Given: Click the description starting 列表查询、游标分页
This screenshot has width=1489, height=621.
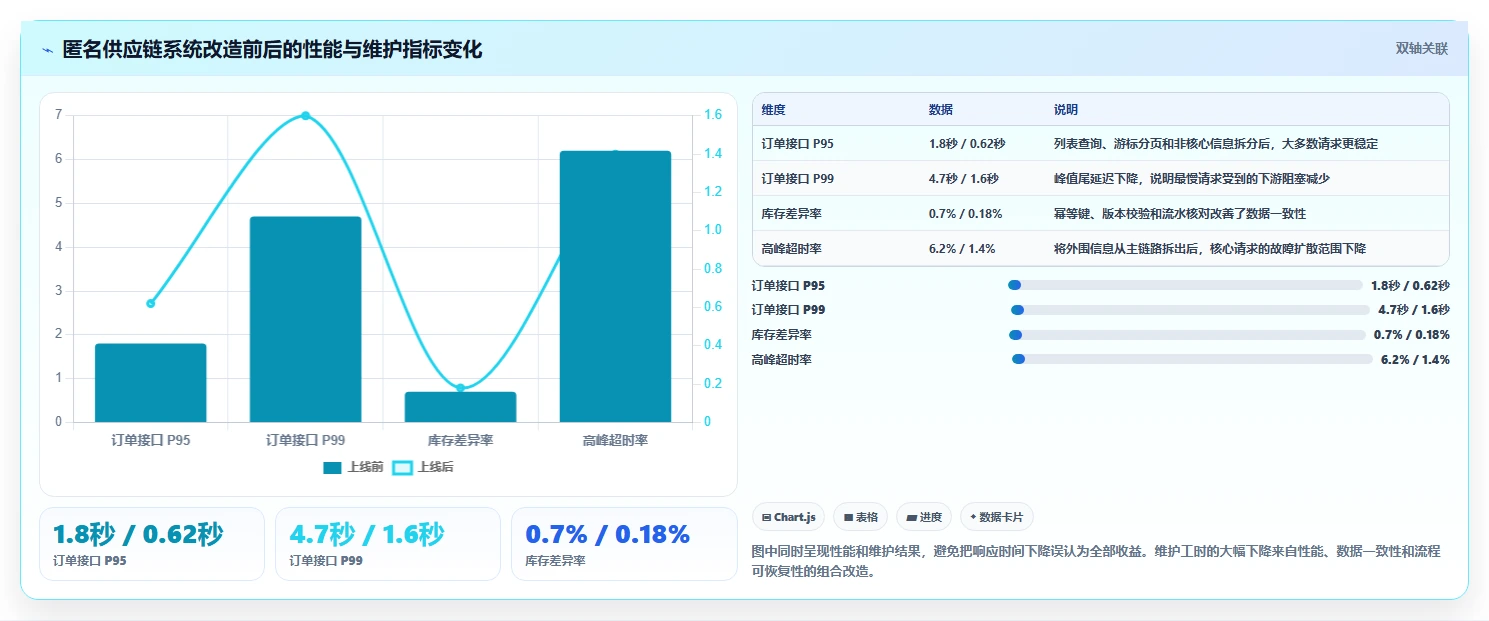Looking at the screenshot, I should [x=1215, y=144].
